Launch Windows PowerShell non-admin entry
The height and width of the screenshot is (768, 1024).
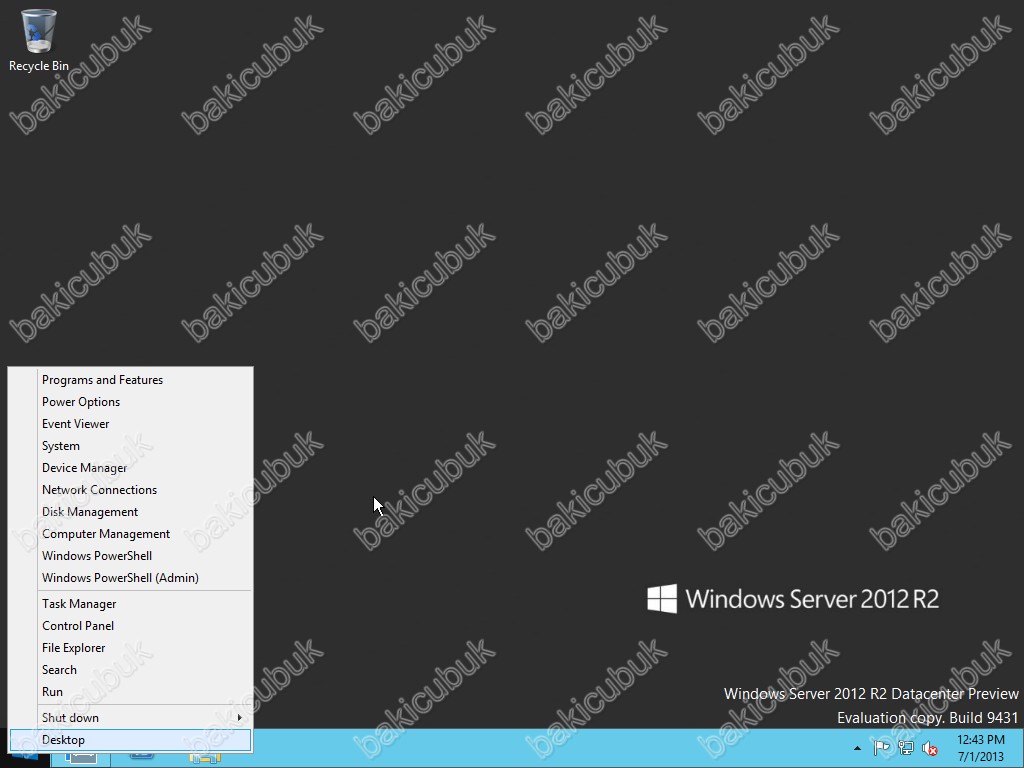131,556
